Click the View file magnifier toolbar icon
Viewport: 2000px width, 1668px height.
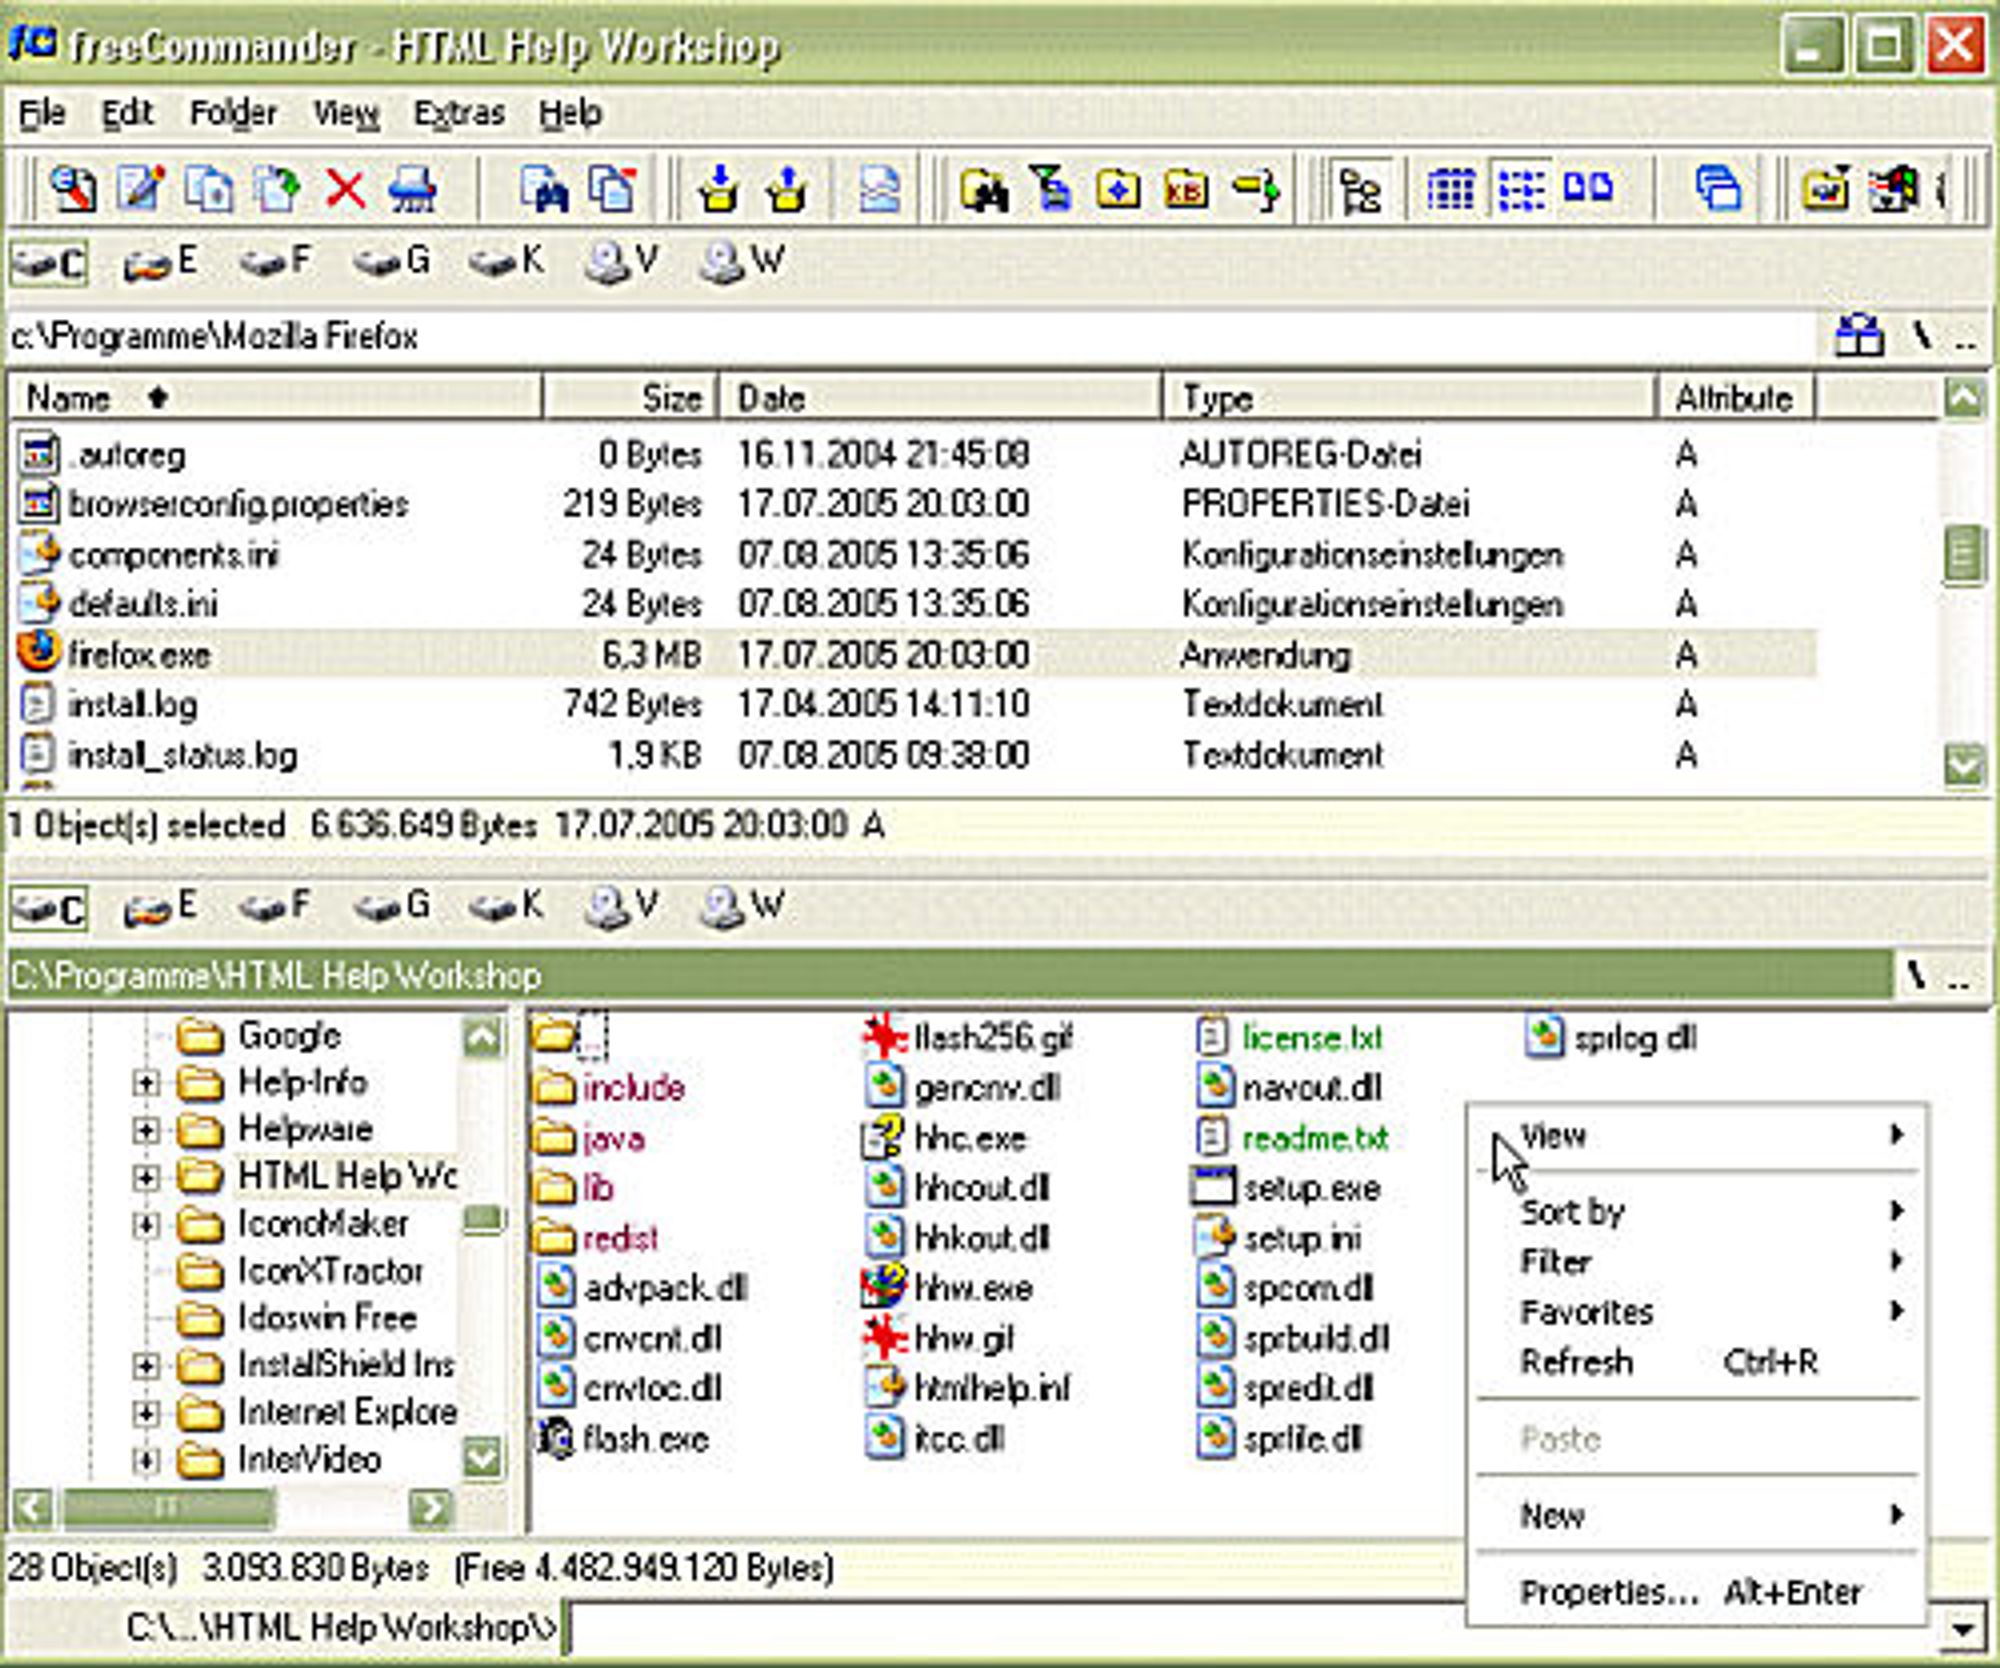click(73, 188)
